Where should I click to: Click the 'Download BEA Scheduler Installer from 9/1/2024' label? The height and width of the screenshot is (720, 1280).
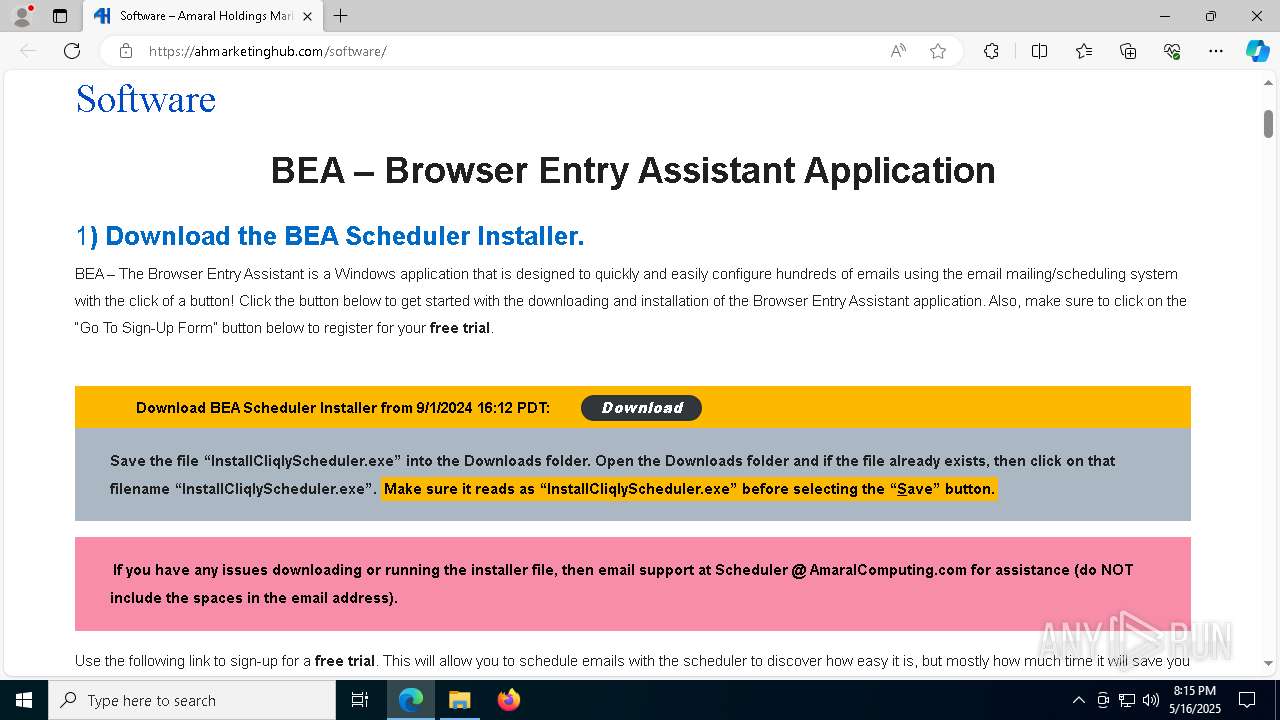(343, 408)
